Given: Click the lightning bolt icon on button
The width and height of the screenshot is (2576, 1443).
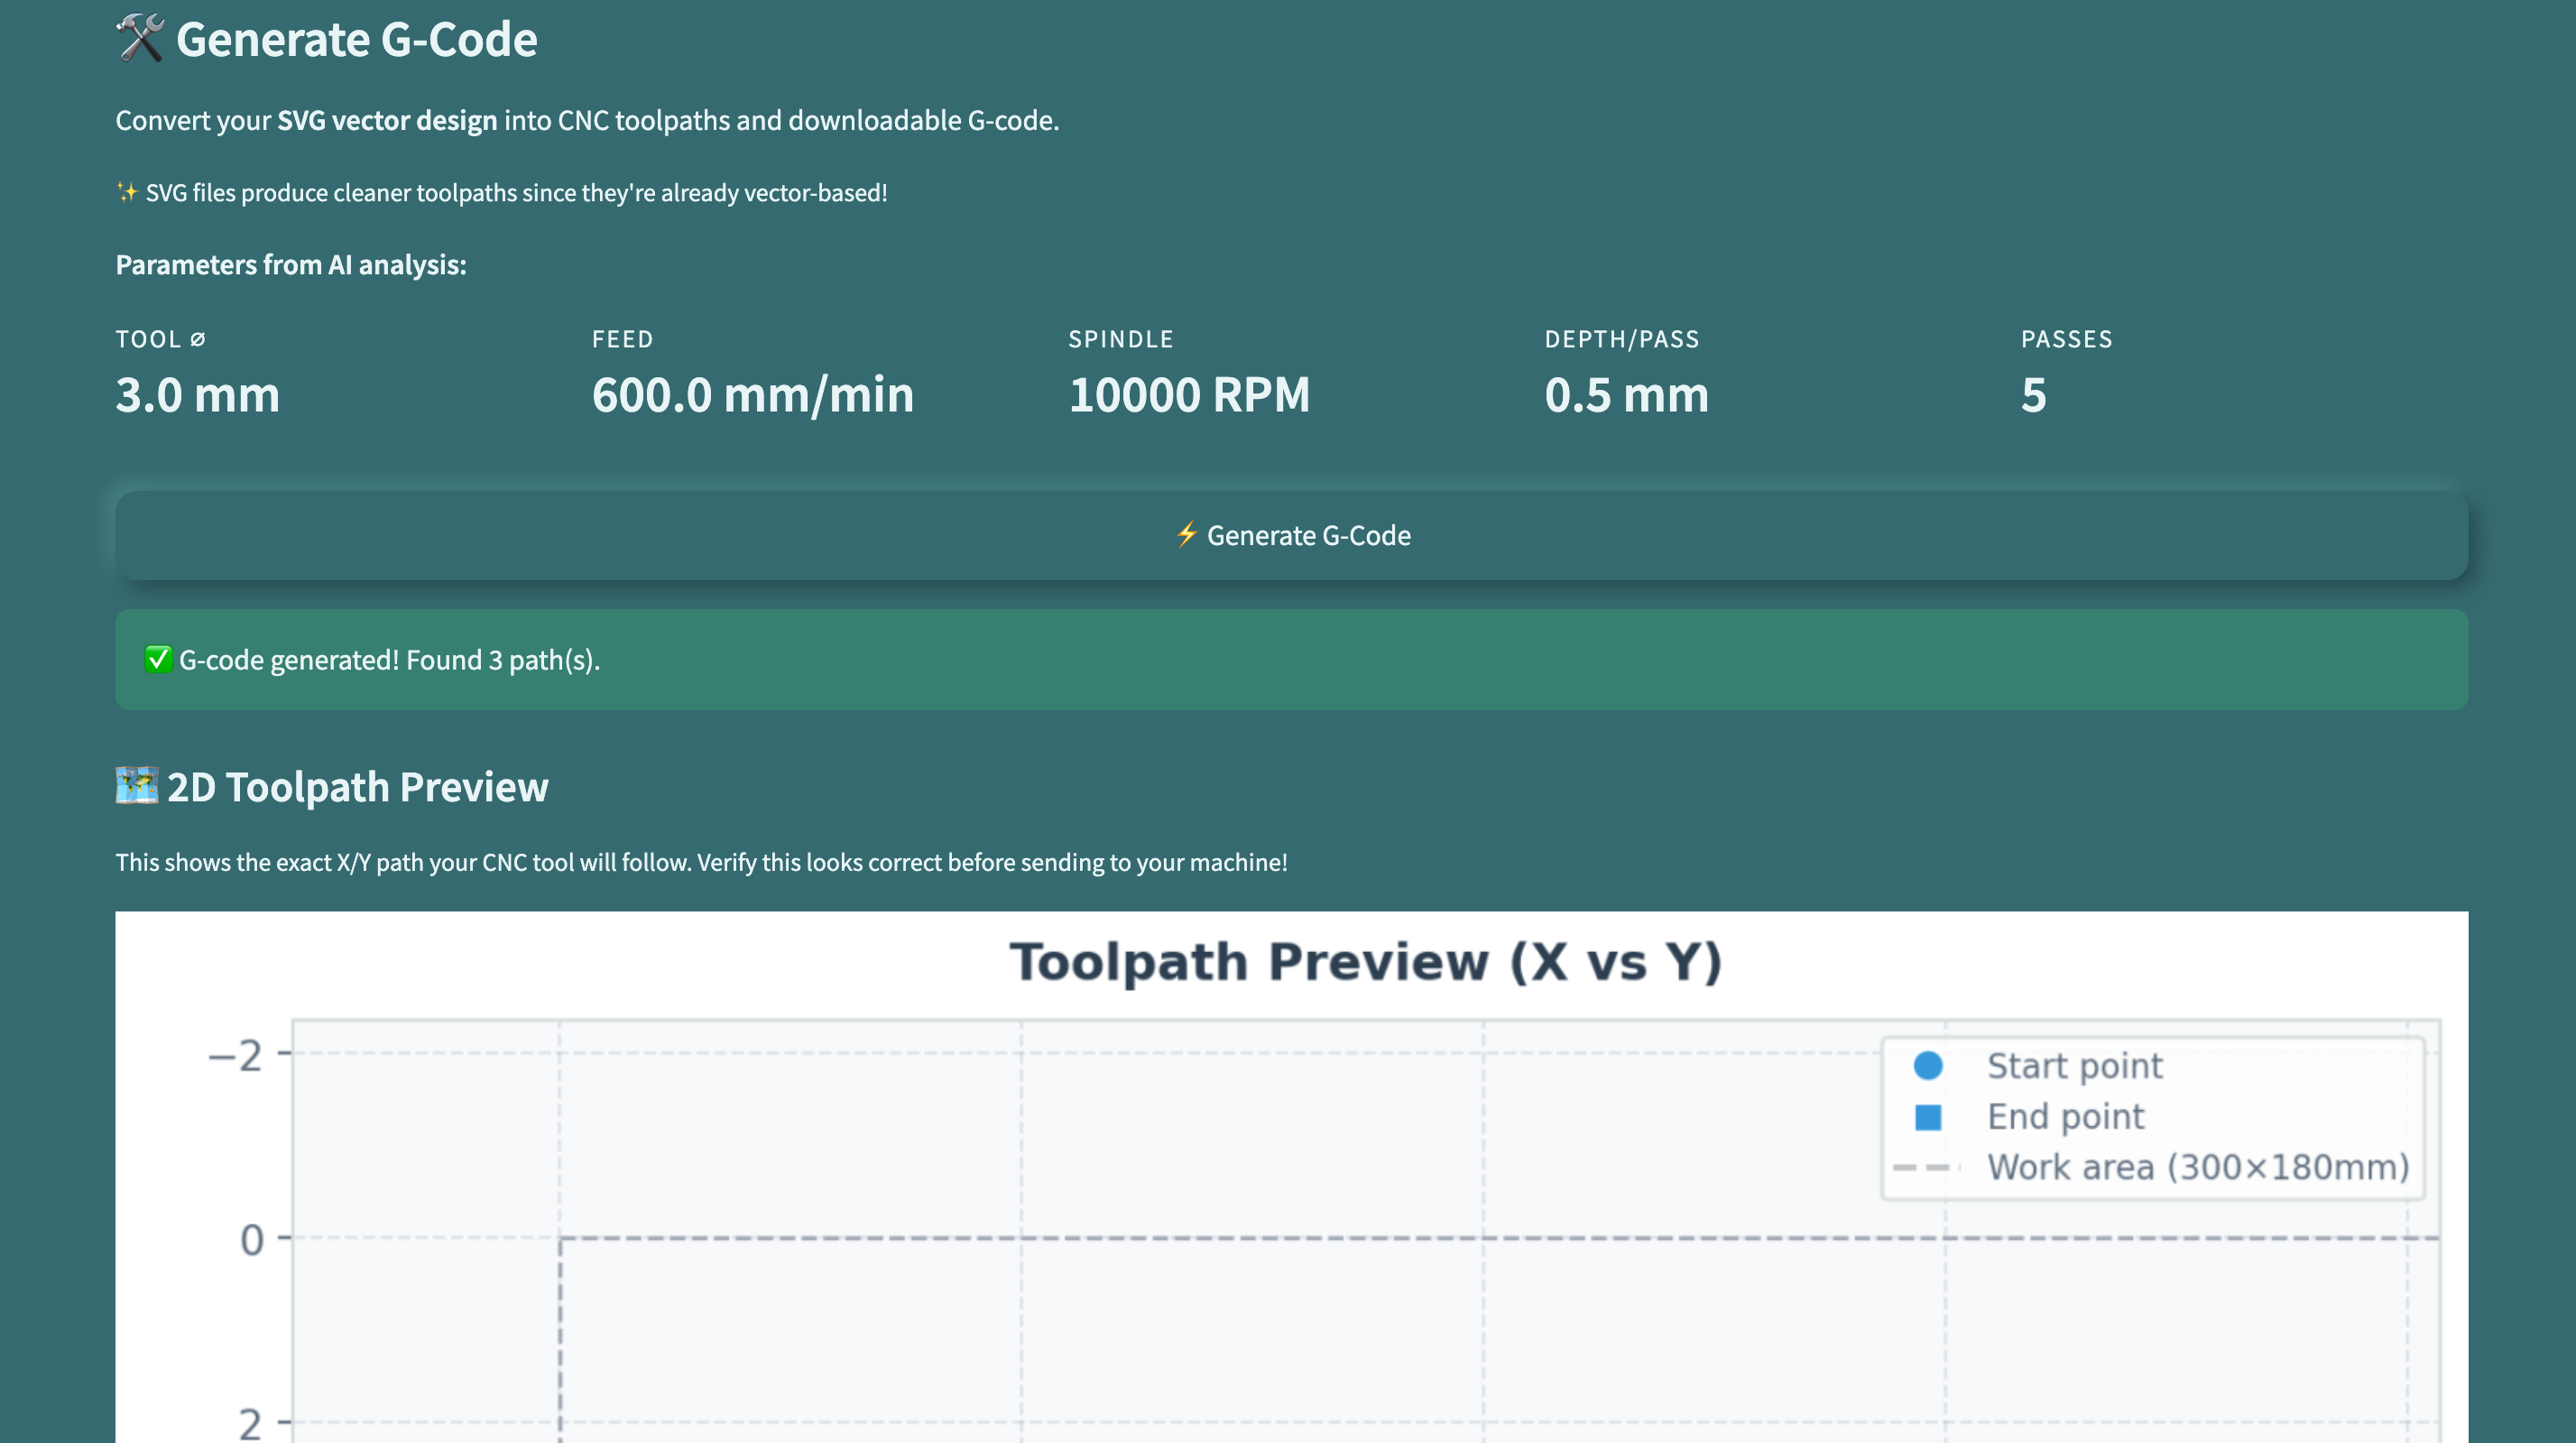Looking at the screenshot, I should point(1186,534).
